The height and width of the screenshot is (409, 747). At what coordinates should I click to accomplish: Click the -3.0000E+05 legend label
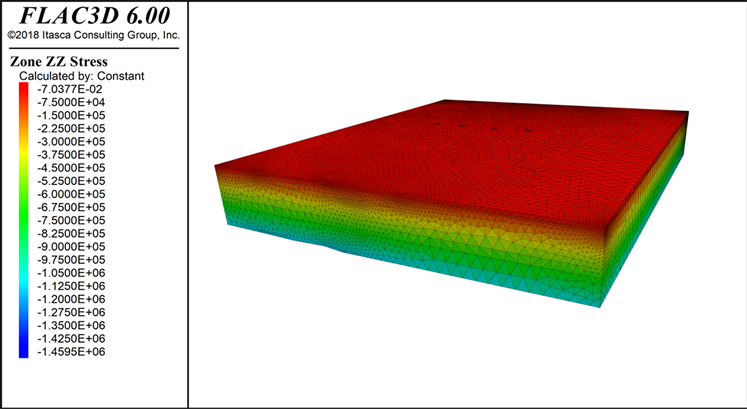71,141
